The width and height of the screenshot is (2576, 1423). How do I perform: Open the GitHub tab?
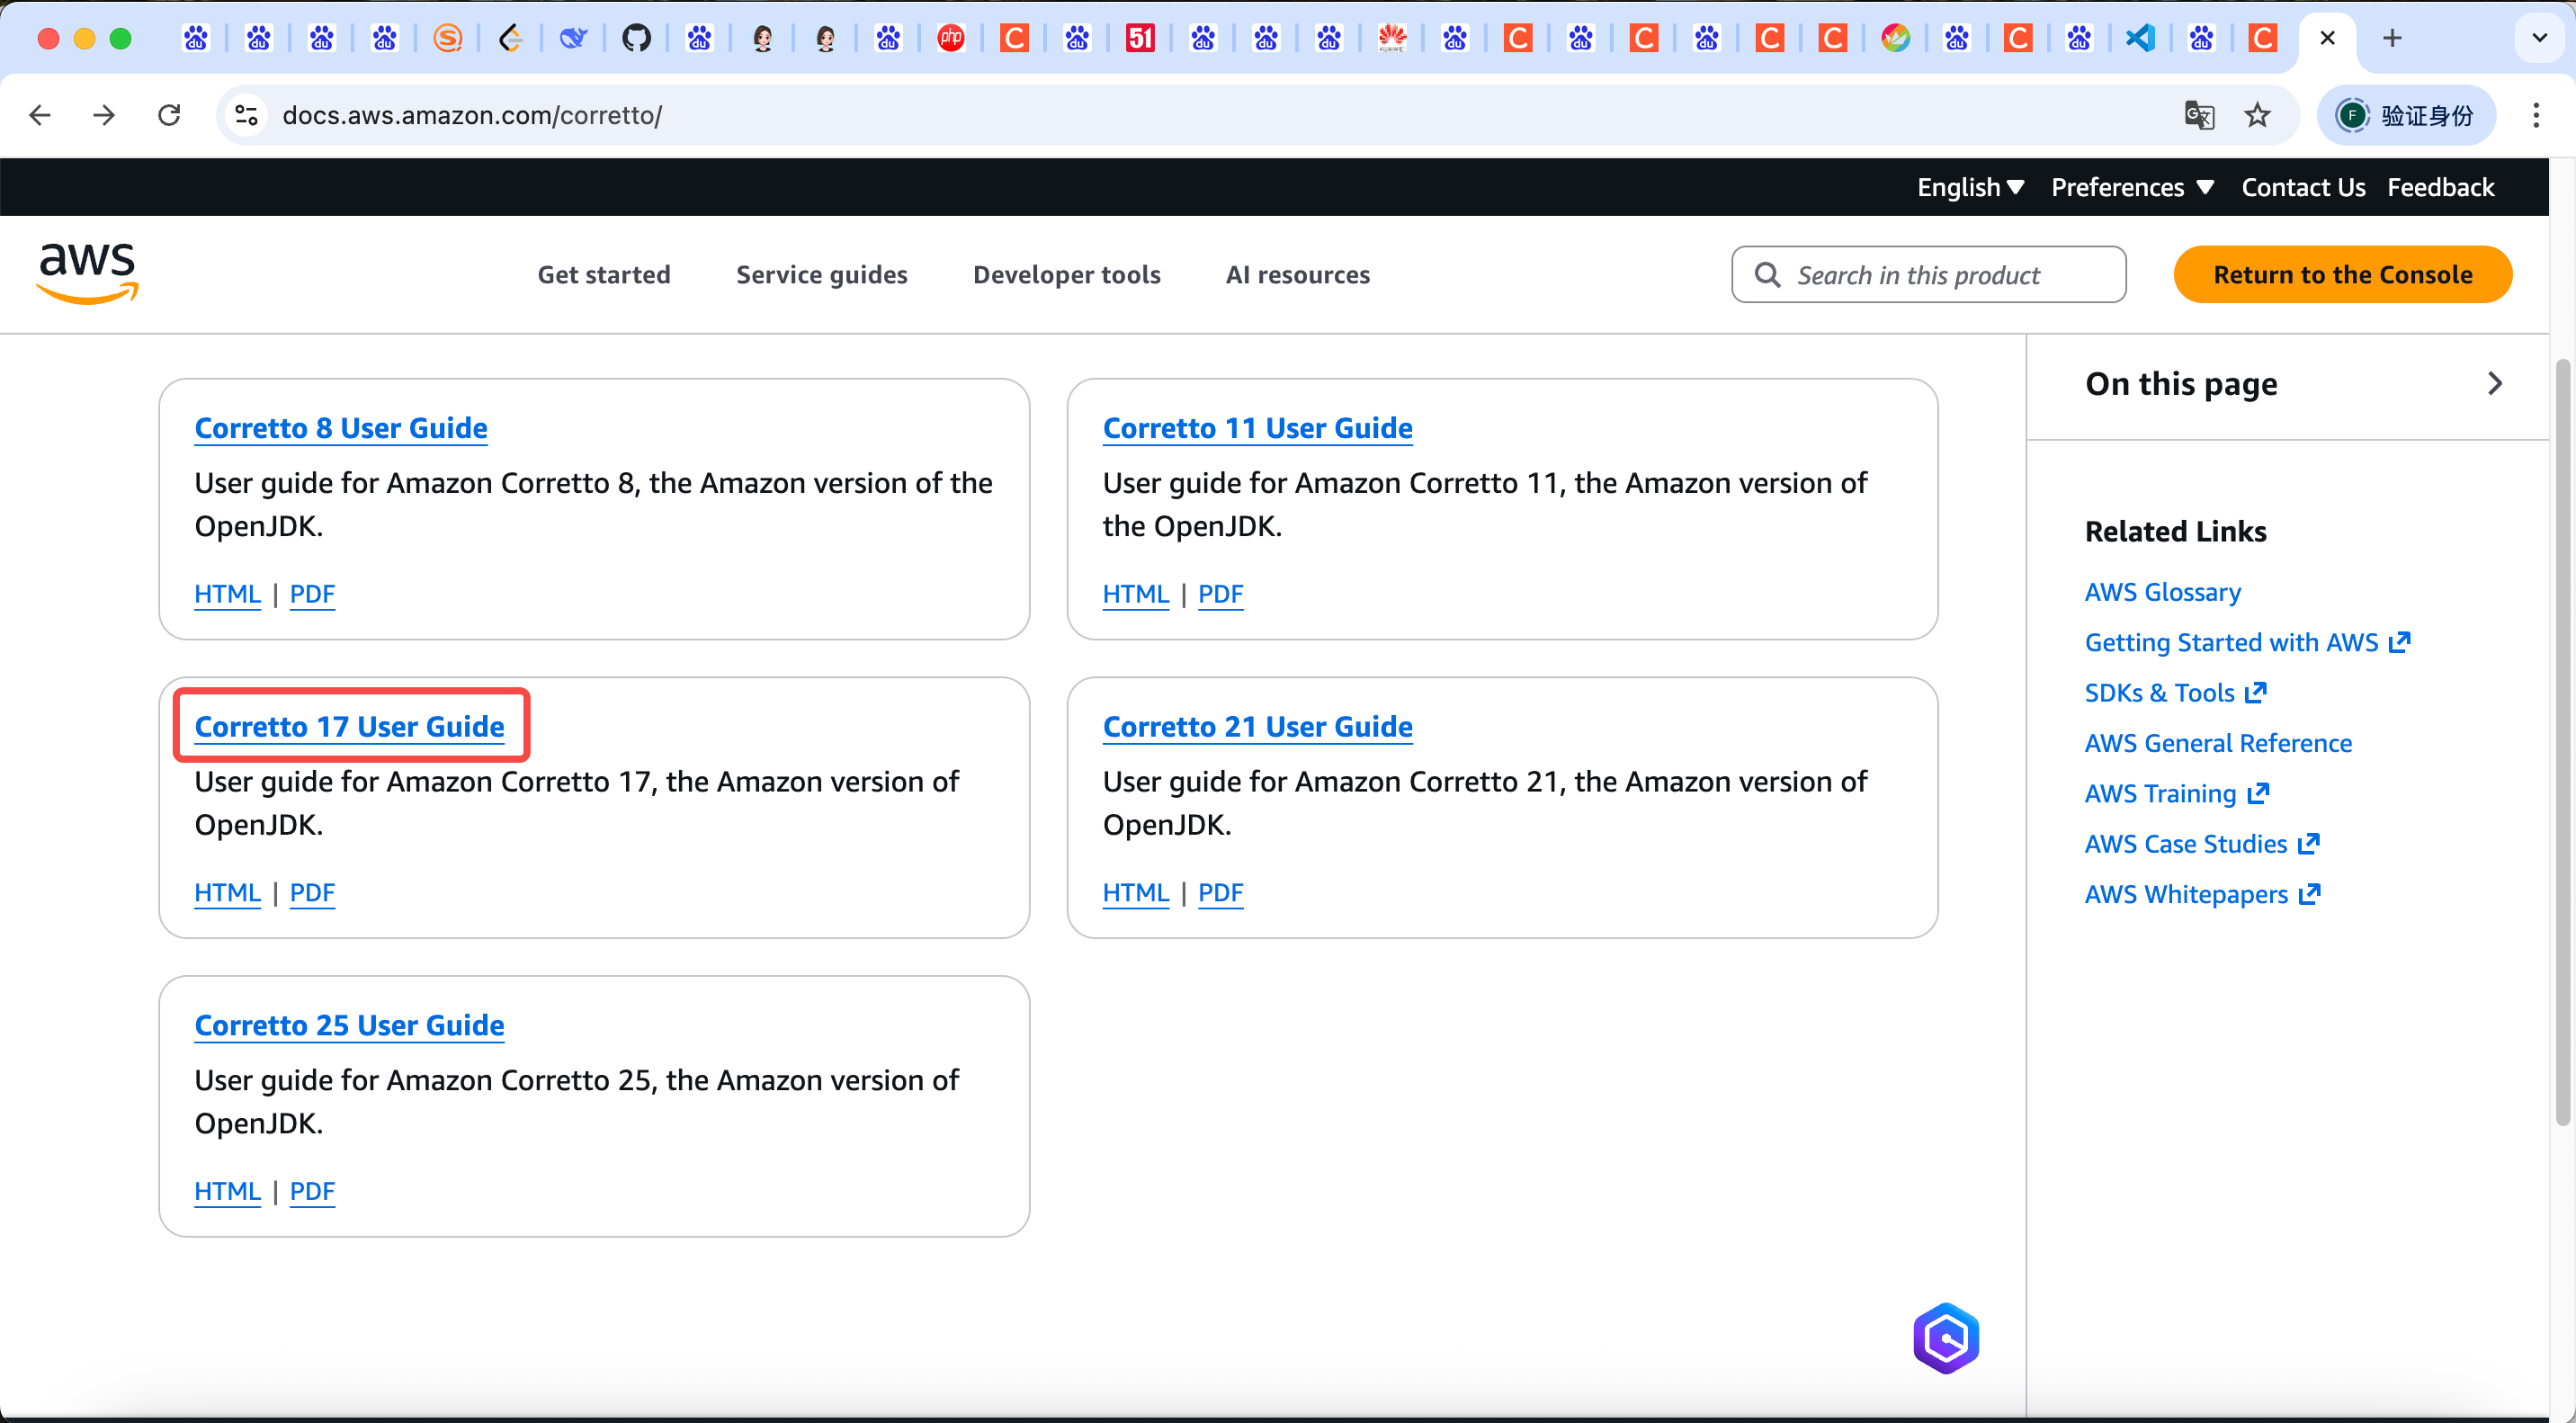pyautogui.click(x=636, y=38)
